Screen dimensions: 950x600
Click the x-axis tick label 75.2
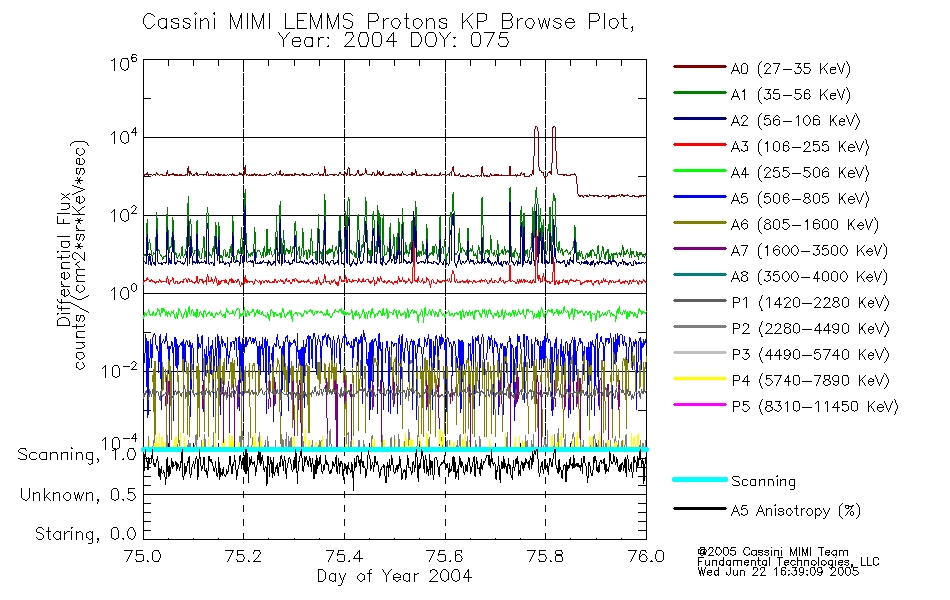tap(244, 556)
